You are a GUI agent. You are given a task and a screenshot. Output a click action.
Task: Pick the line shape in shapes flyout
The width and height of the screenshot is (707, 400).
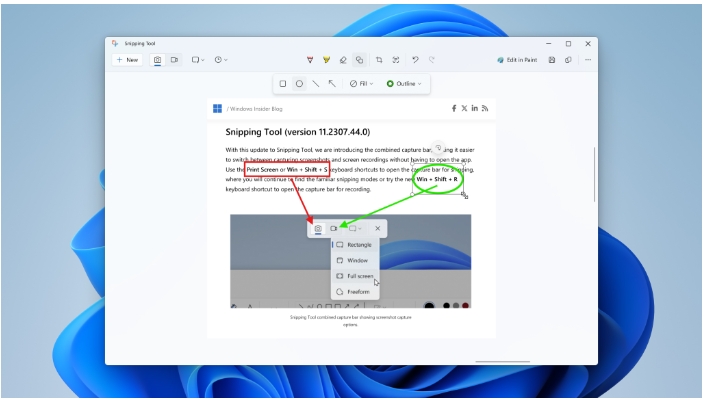pos(316,83)
